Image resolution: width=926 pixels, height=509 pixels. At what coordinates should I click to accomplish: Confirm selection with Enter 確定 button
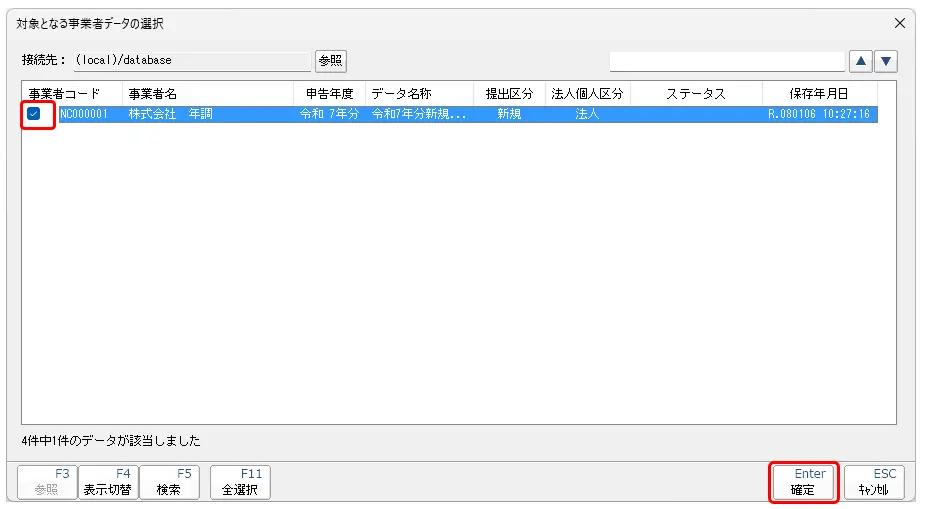tap(803, 482)
